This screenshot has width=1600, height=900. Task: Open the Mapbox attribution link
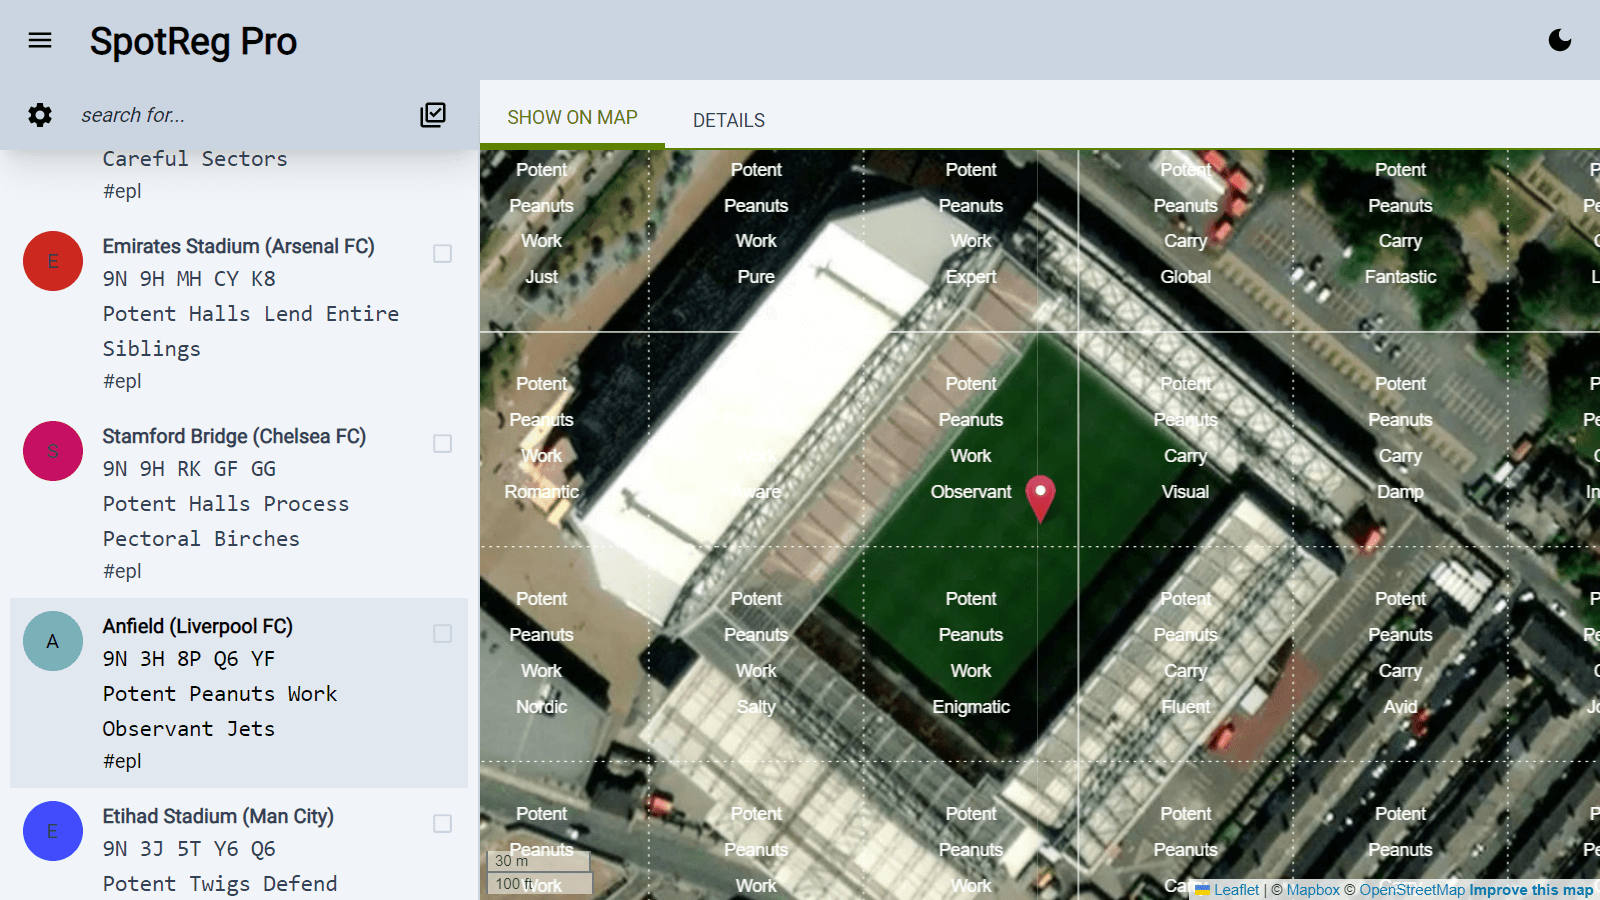pos(1313,890)
